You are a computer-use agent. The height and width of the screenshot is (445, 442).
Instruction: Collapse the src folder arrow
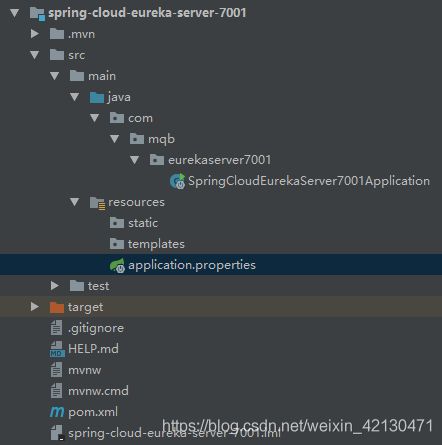(x=34, y=55)
